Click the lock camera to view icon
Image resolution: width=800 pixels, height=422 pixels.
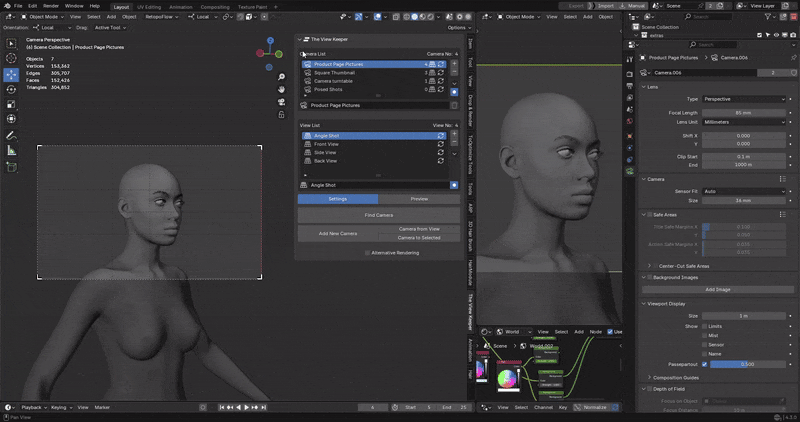tap(281, 115)
